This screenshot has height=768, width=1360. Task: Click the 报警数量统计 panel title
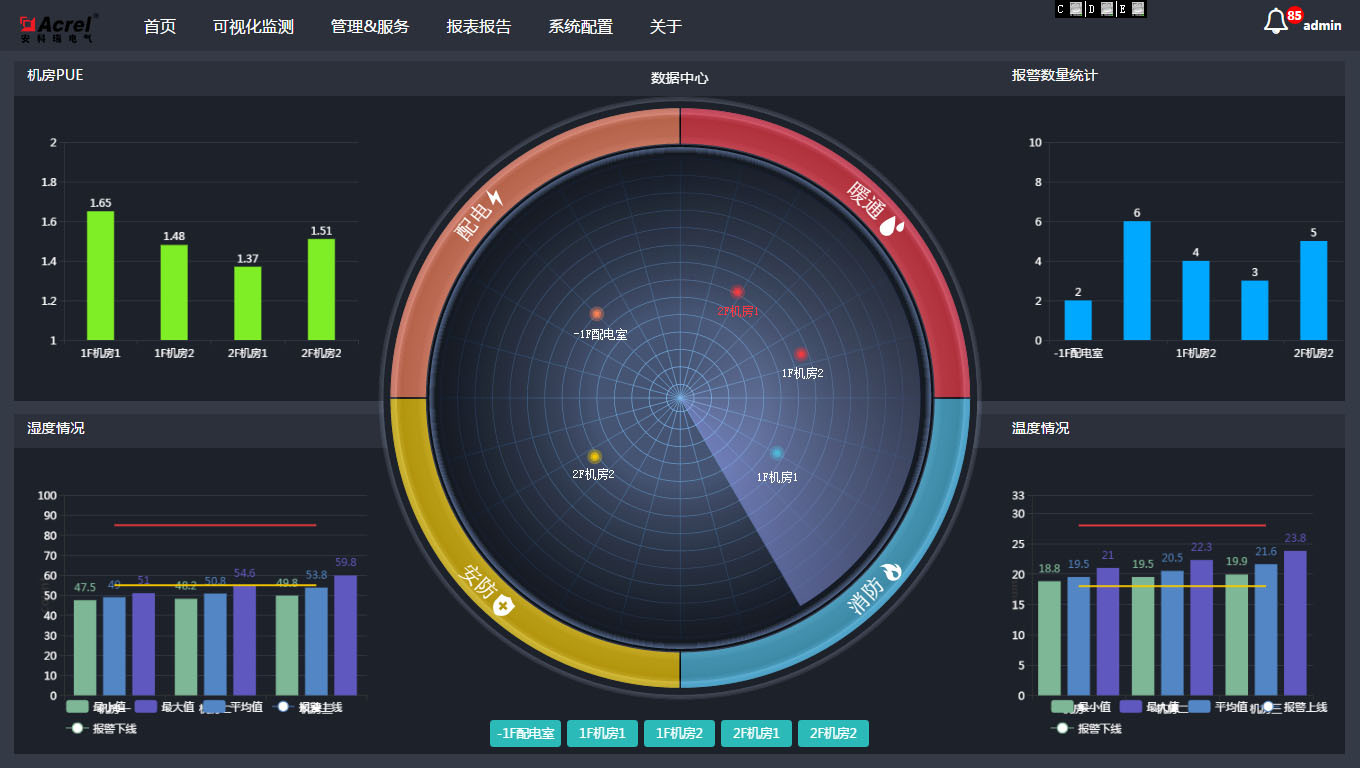1054,75
